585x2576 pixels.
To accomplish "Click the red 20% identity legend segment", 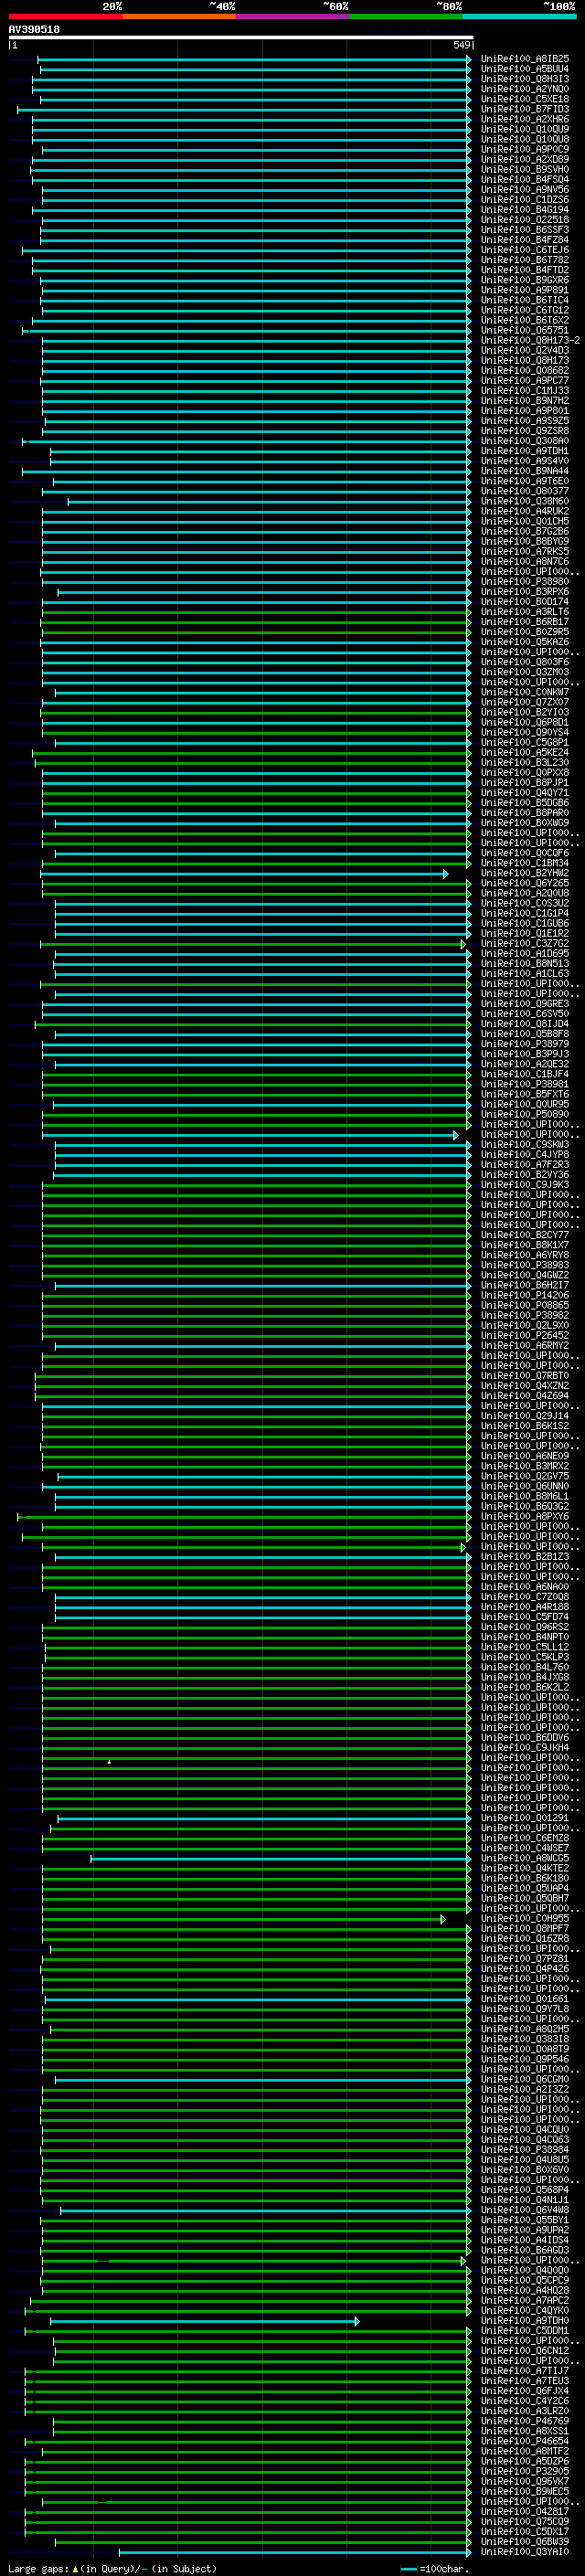I will [x=65, y=16].
